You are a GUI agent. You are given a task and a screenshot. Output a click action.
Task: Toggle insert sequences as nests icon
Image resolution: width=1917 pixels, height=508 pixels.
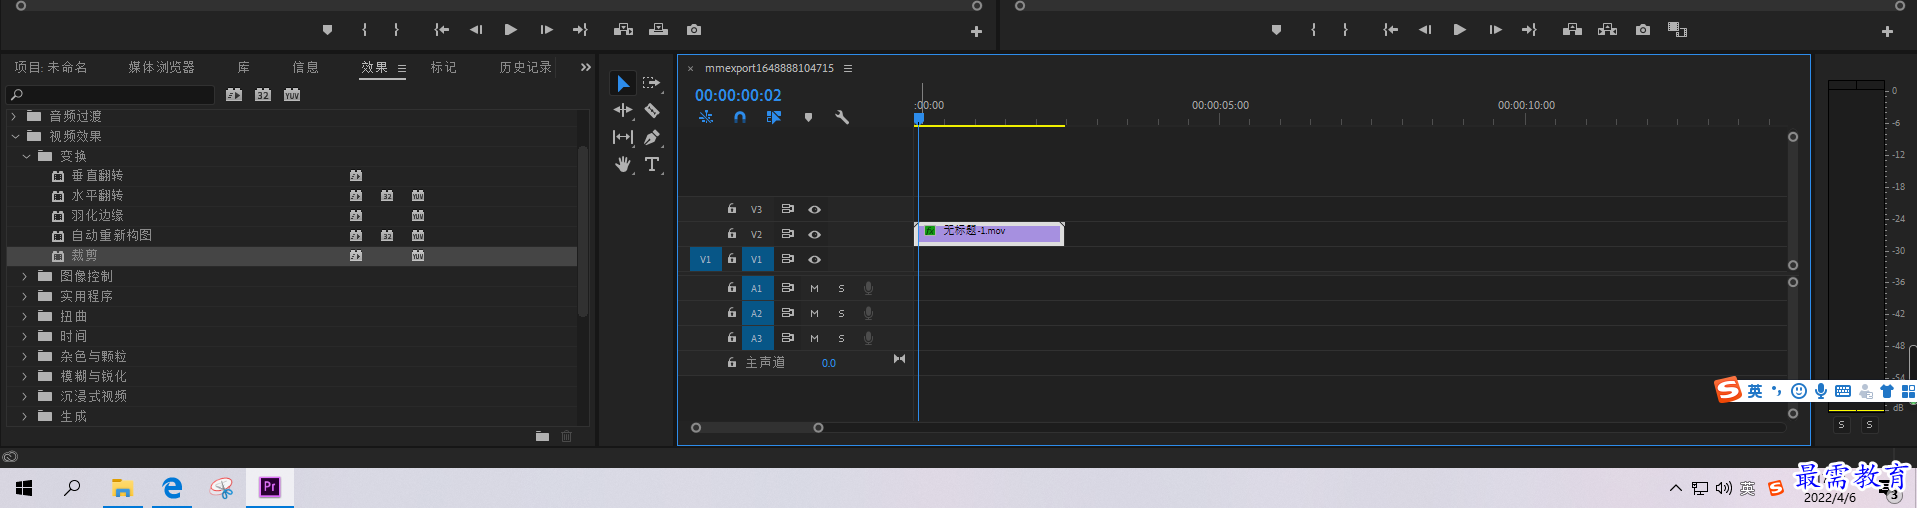tap(706, 117)
